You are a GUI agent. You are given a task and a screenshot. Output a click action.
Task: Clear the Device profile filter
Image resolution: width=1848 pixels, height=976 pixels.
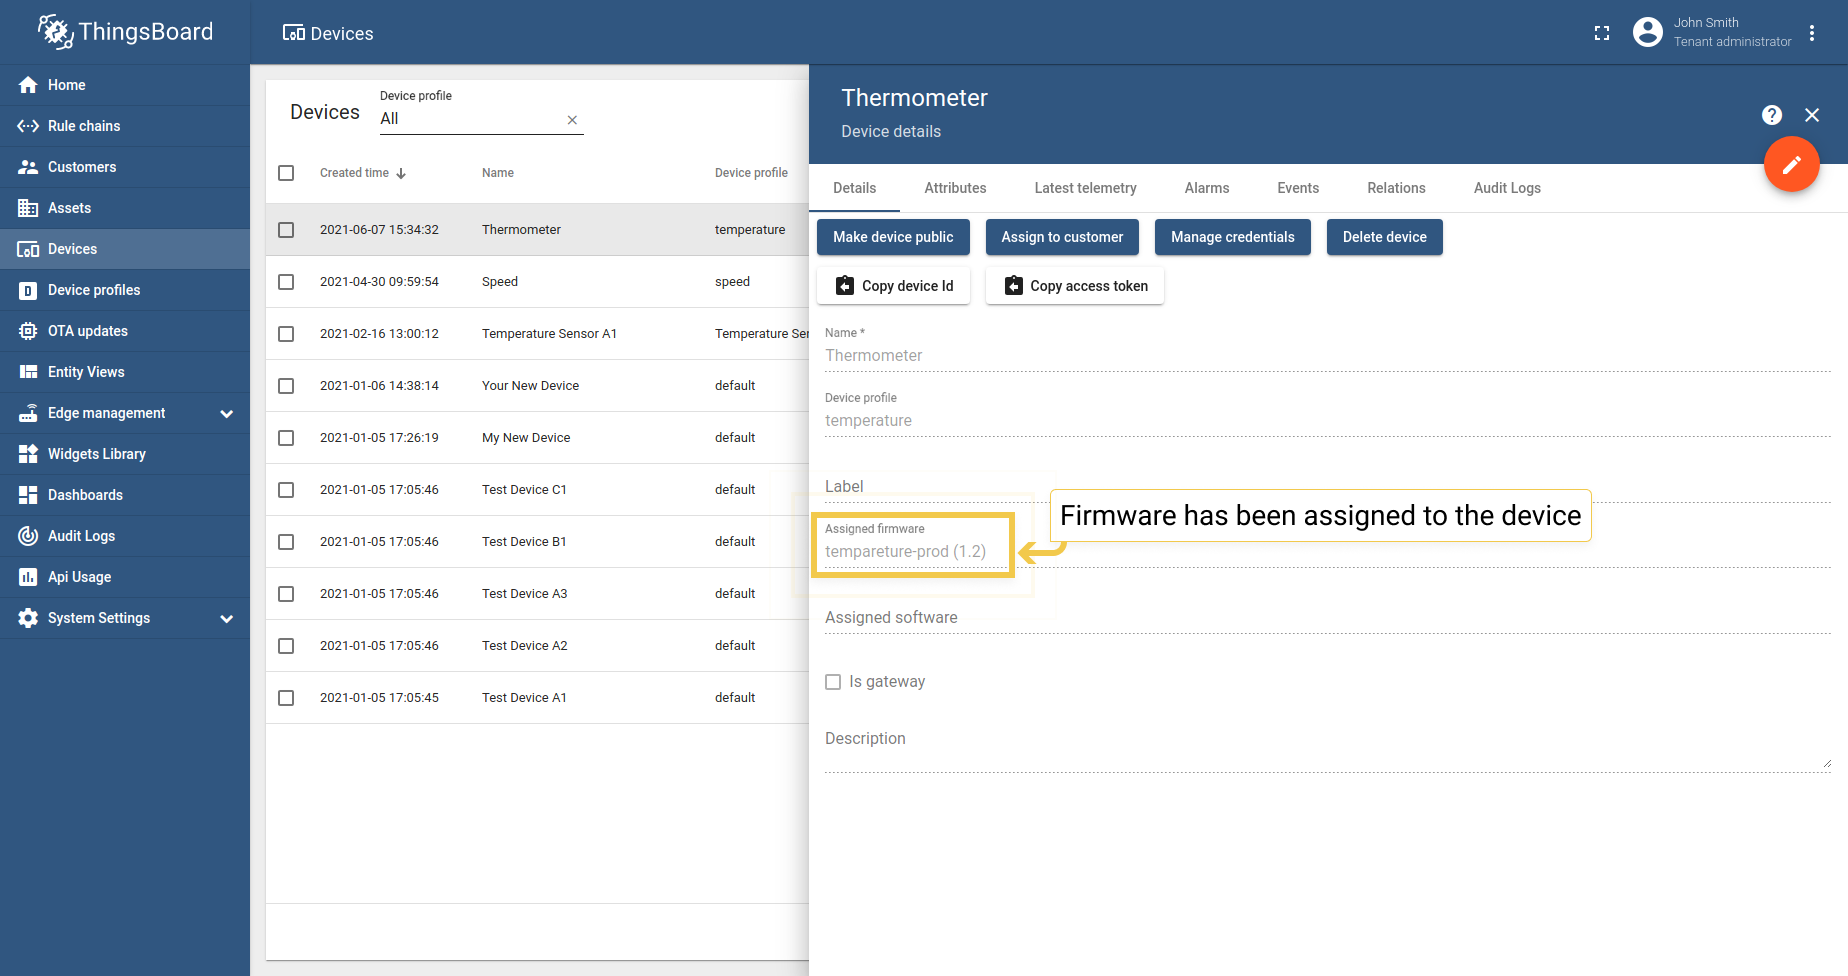[572, 120]
